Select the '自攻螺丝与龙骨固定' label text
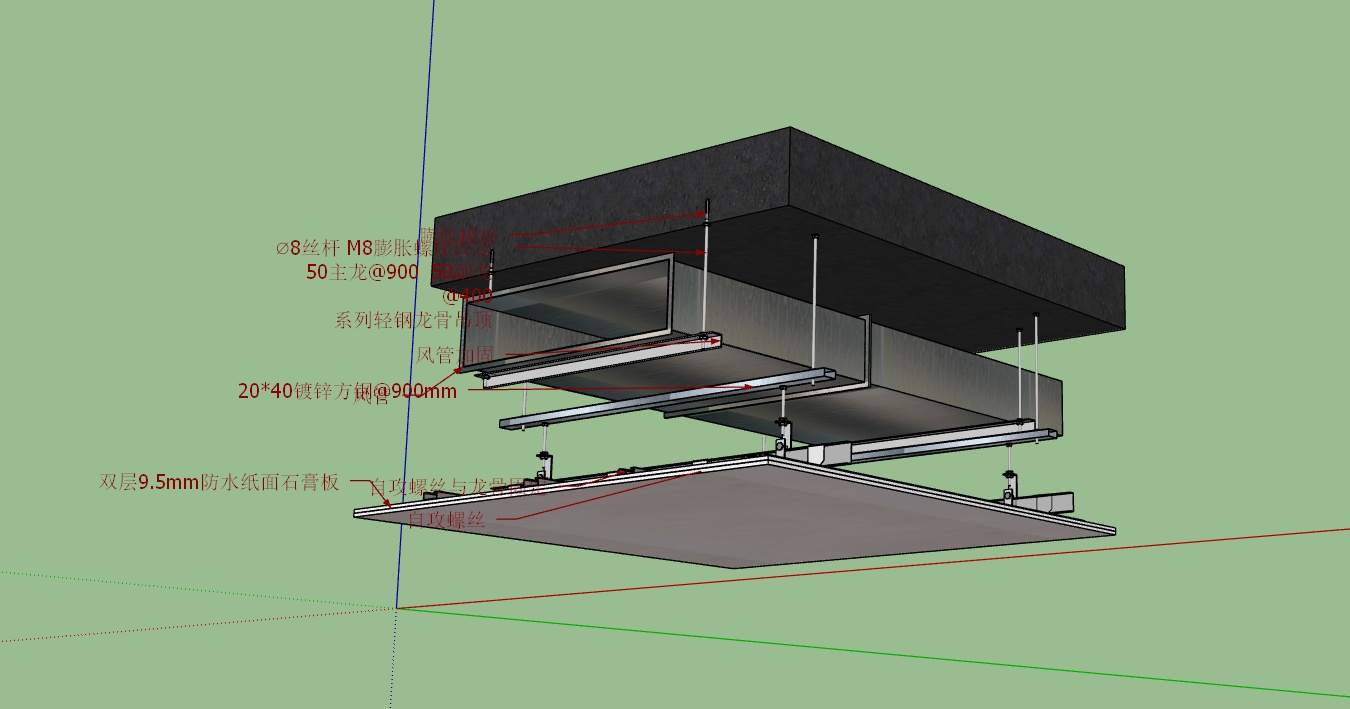This screenshot has width=1350, height=709. point(457,488)
